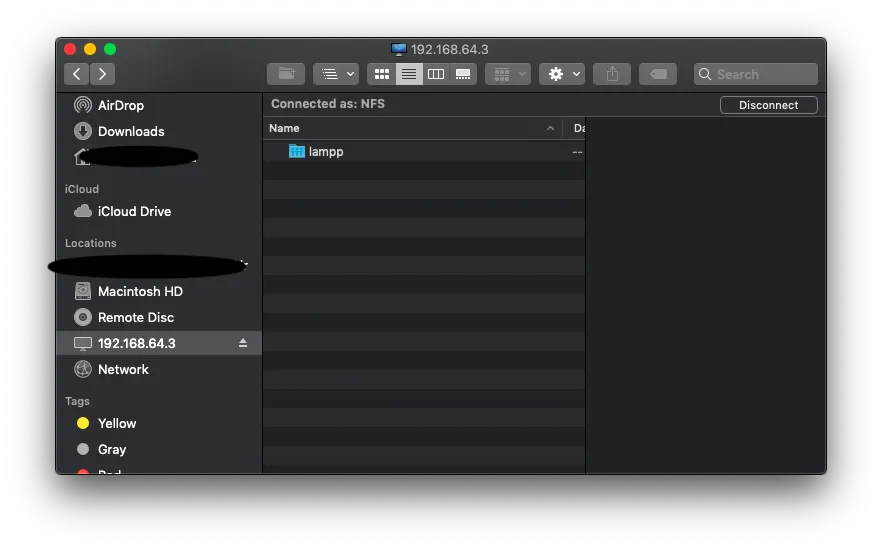Image resolution: width=882 pixels, height=548 pixels.
Task: Switch to gallery view
Action: click(x=463, y=74)
